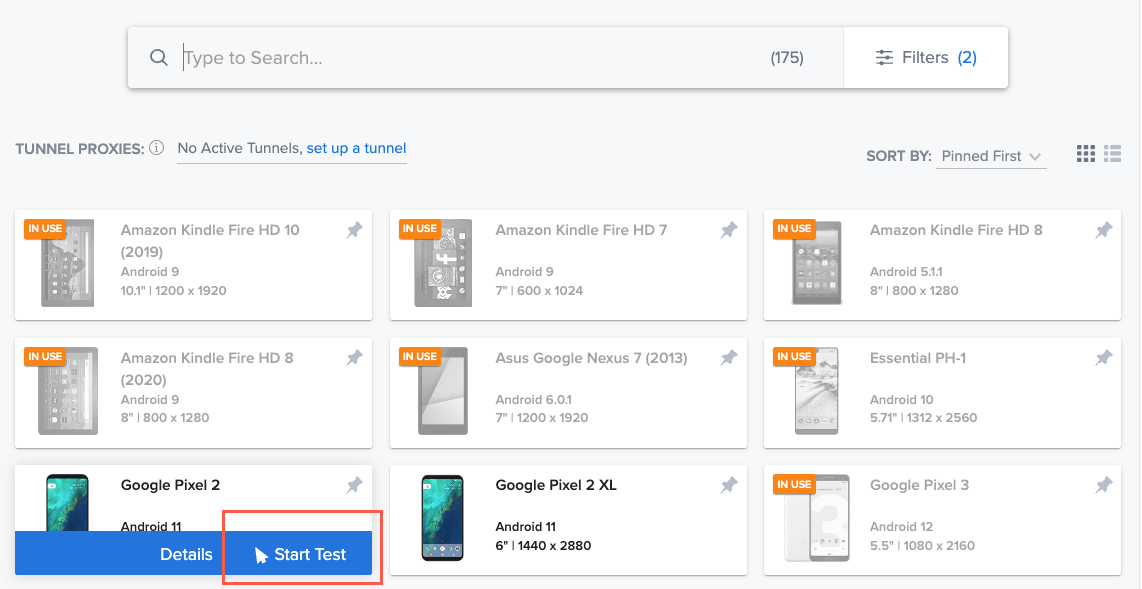Viewport: 1142px width, 589px height.
Task: Click the device count (175) indicator
Action: click(x=787, y=57)
